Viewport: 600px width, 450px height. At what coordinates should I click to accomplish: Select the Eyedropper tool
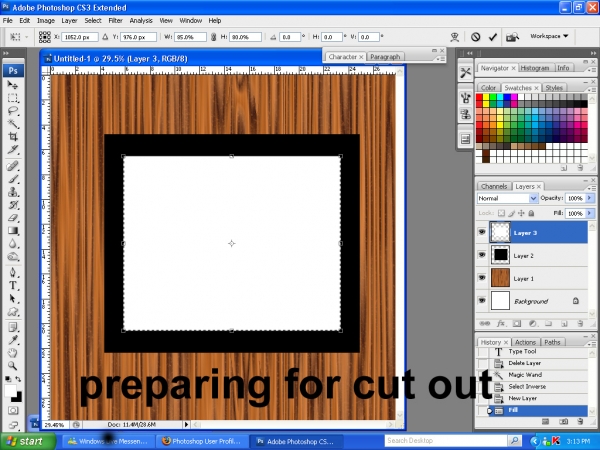click(x=13, y=340)
